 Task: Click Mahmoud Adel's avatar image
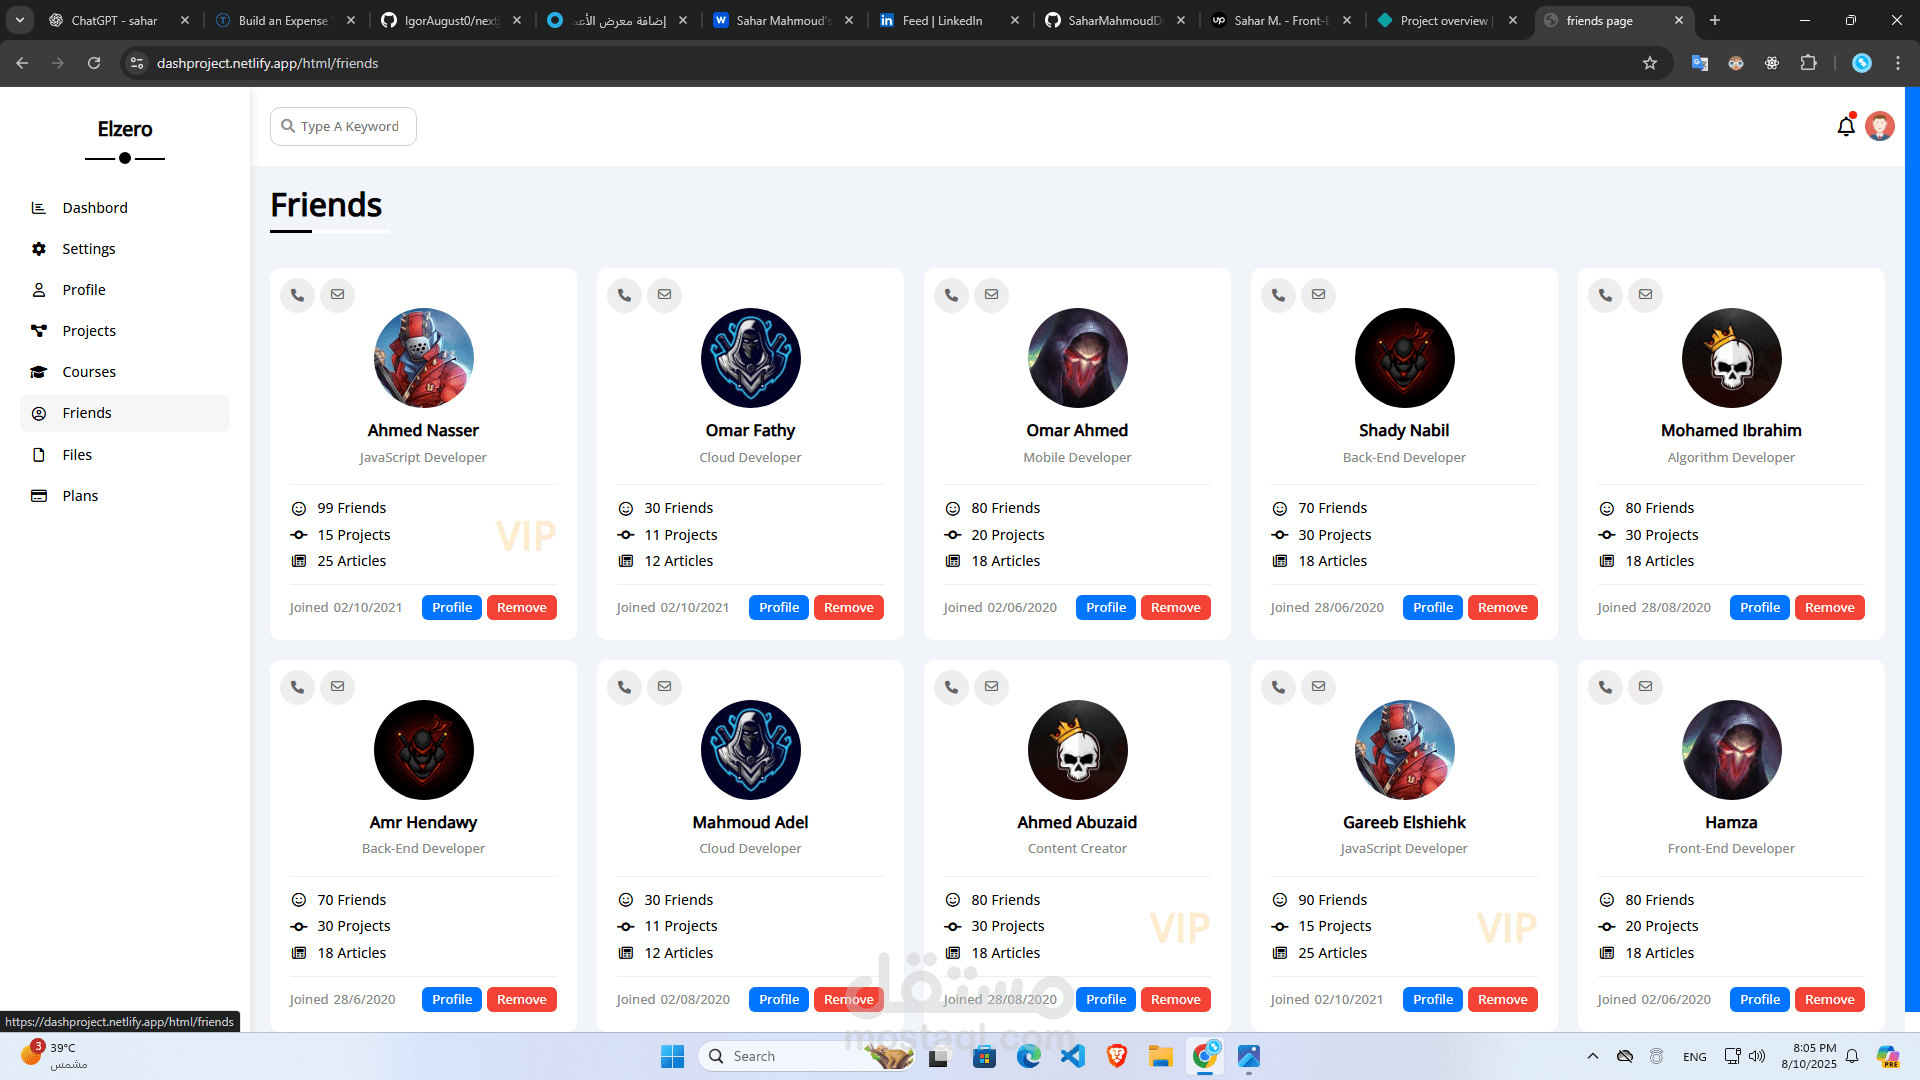click(750, 750)
